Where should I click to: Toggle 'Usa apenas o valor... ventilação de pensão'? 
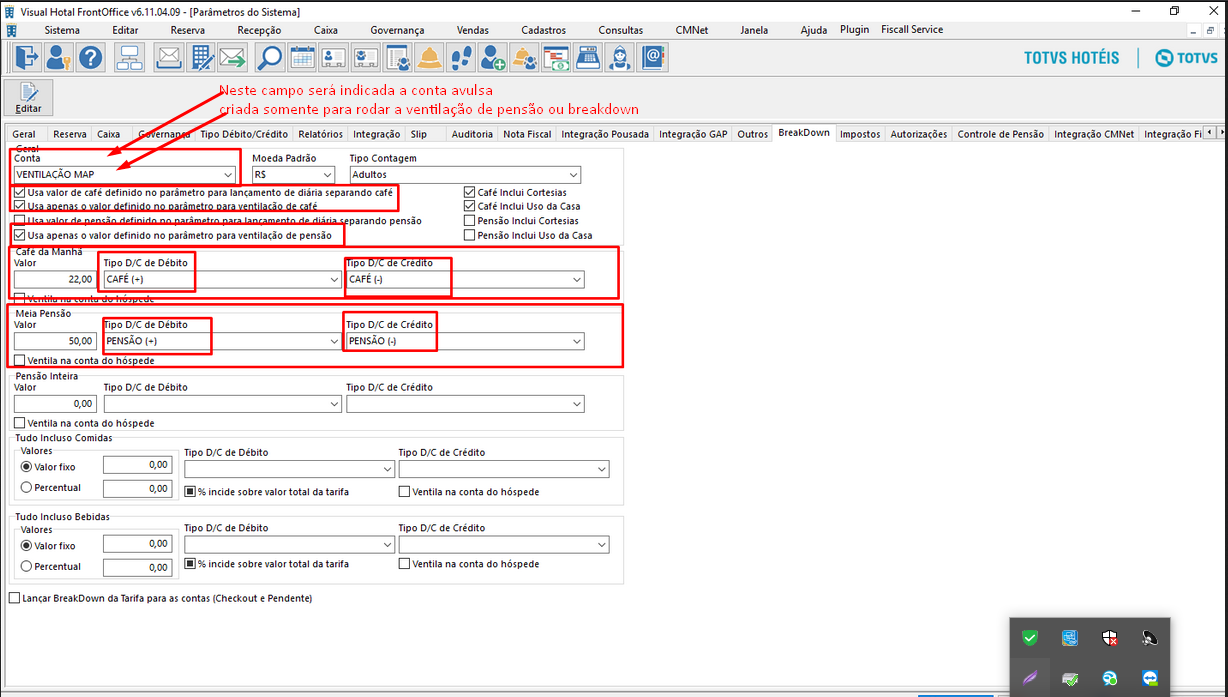[x=20, y=235]
